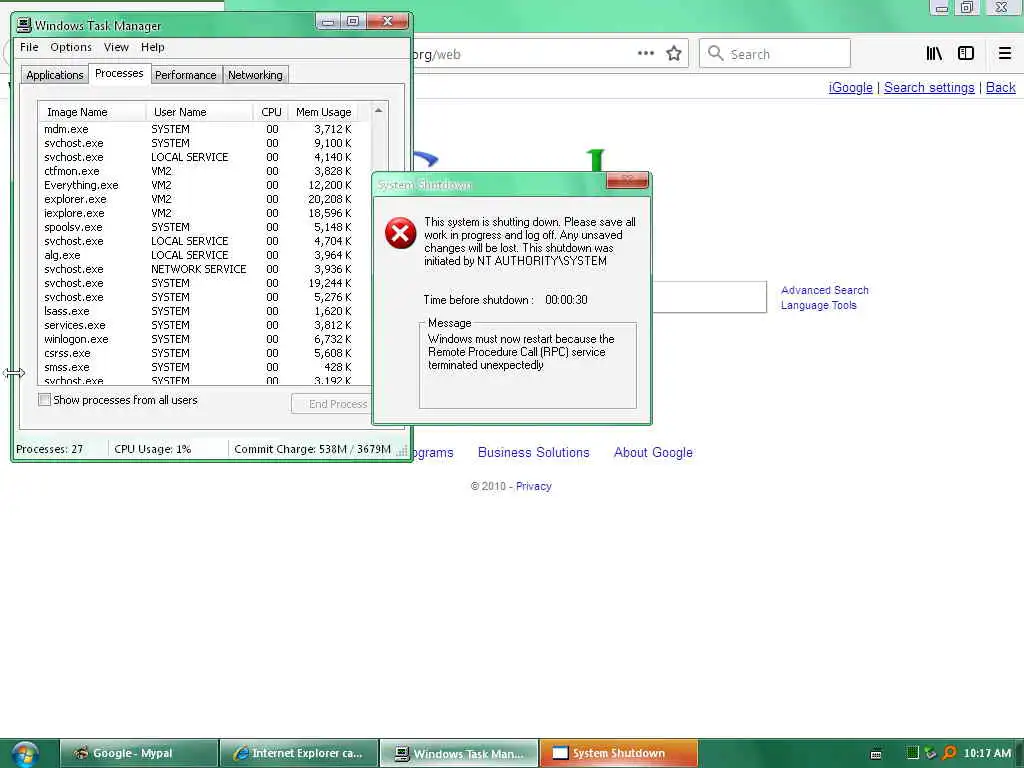Select the ctfmon.exe process row
The height and width of the screenshot is (768, 1024).
[204, 171]
